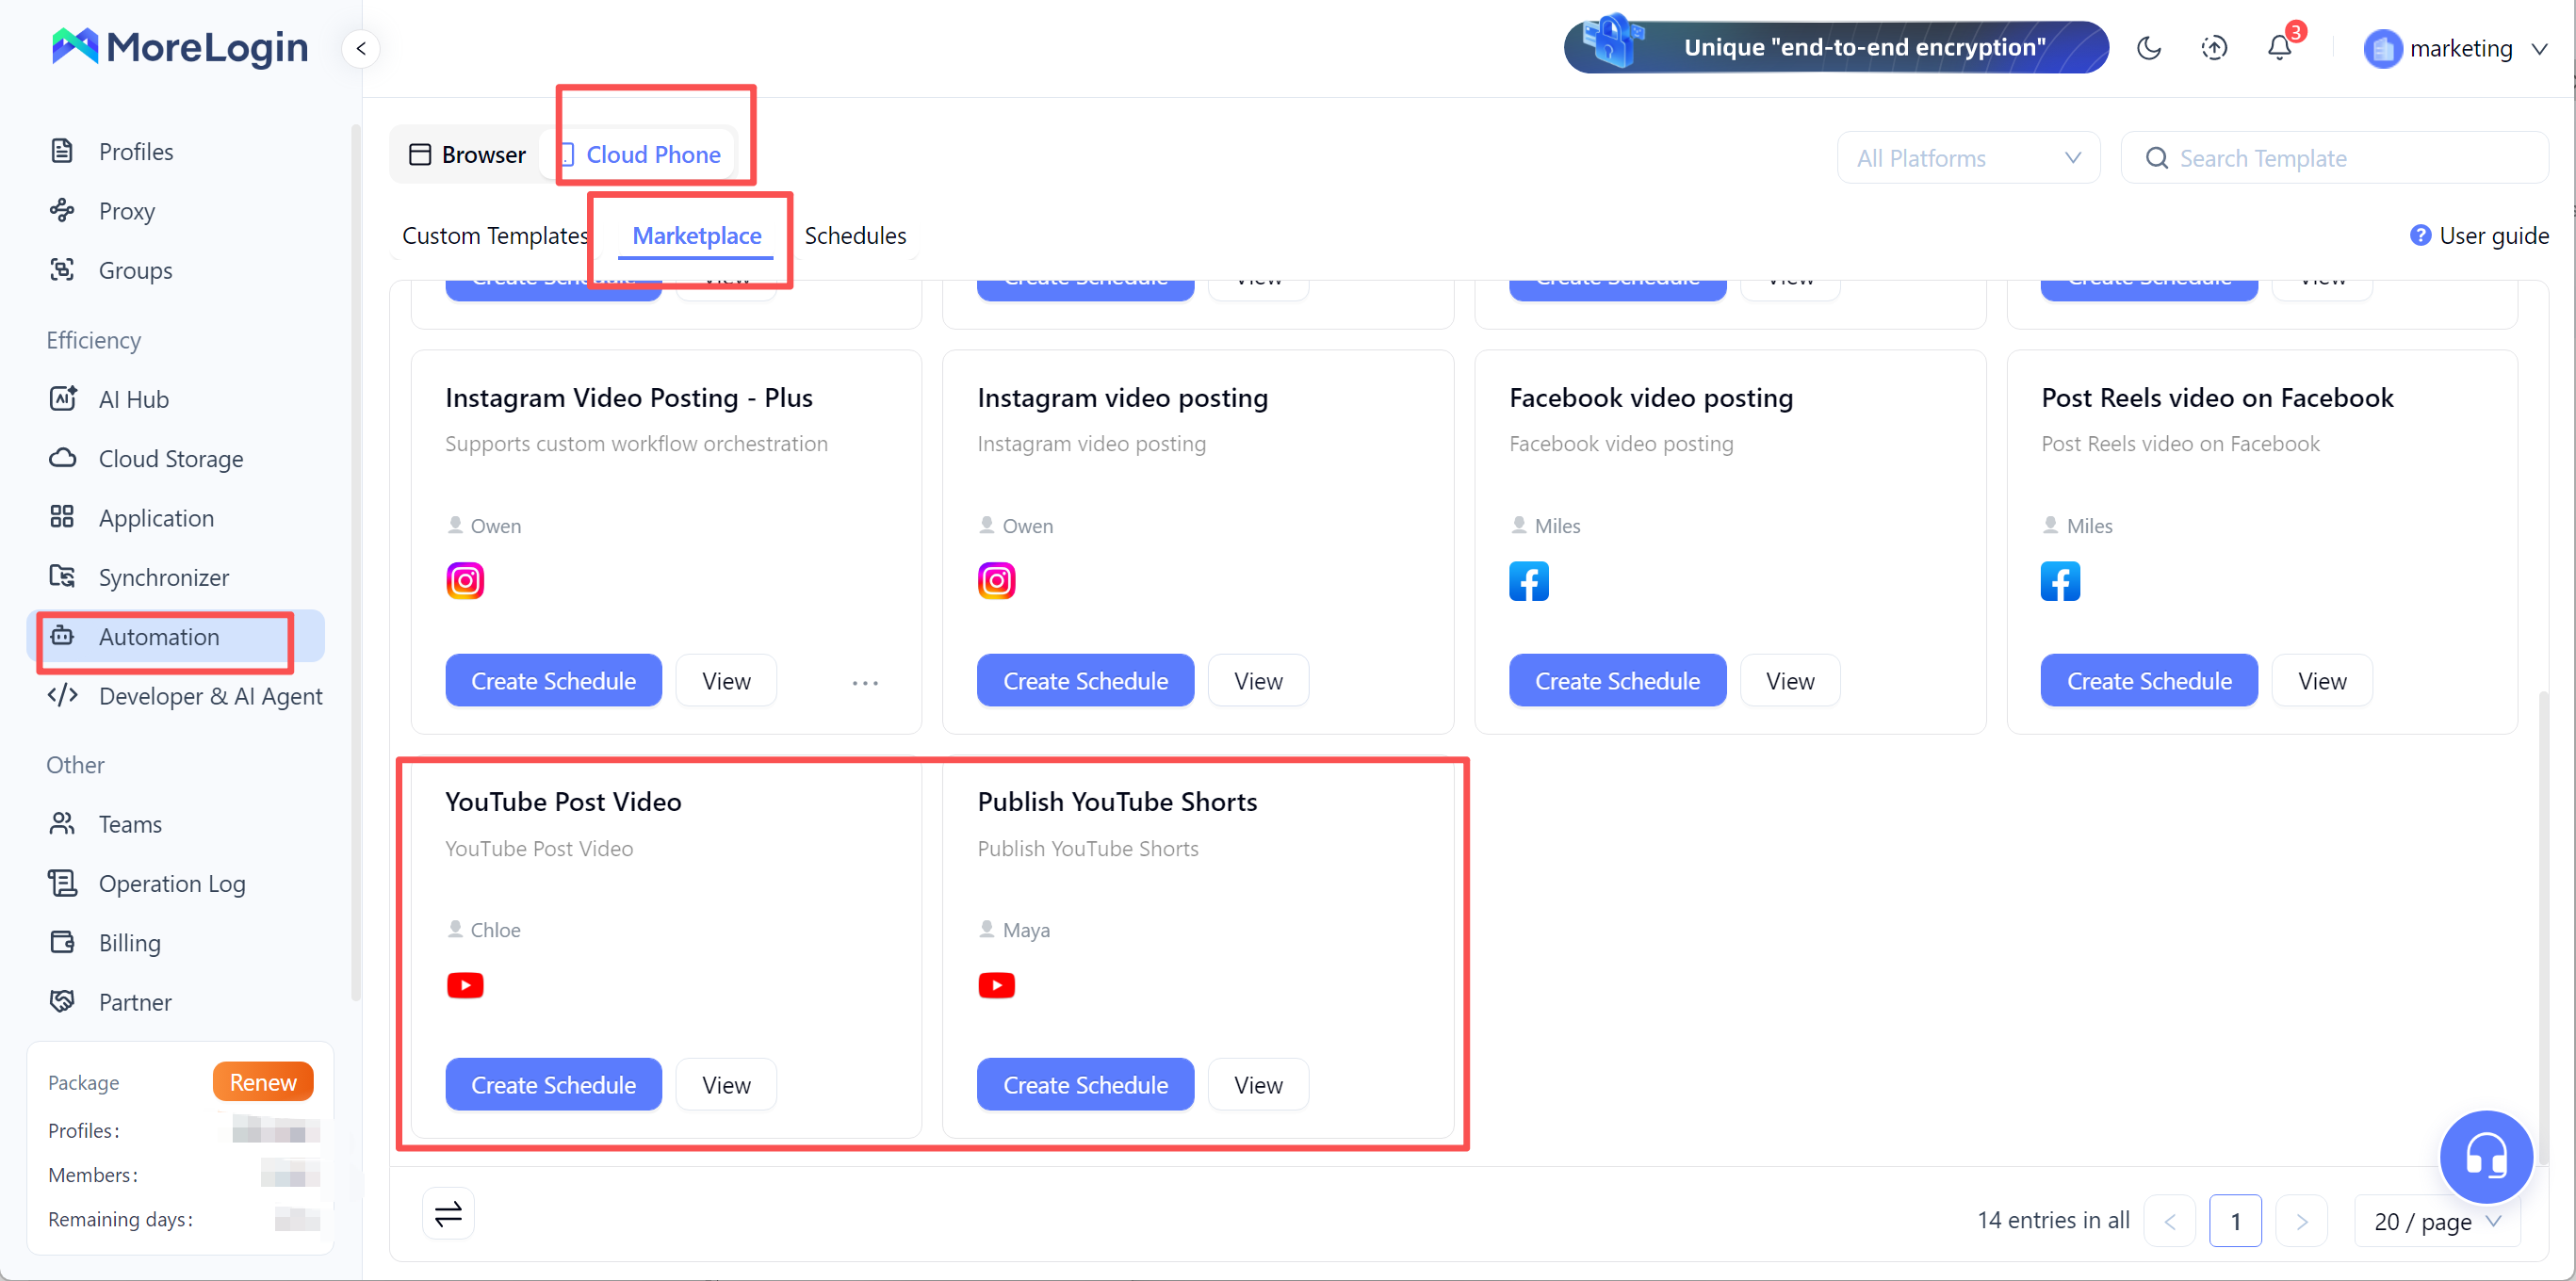Screen dimensions: 2576x1281
Task: Click YouTube icon on Publish YouTube Shorts card
Action: point(996,985)
